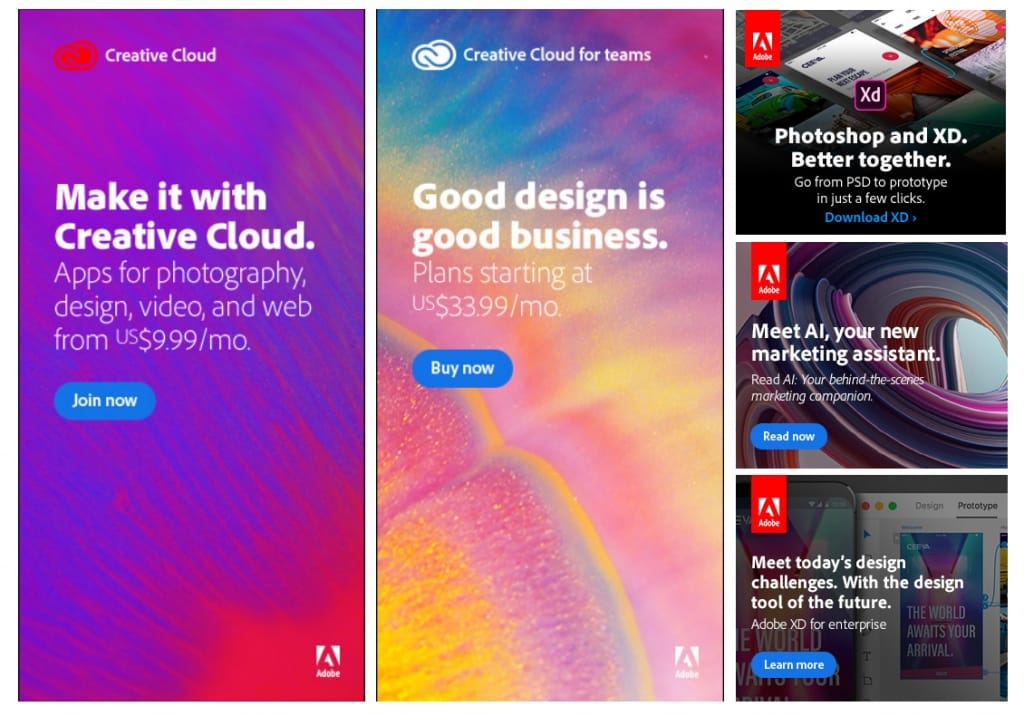Screen dimensions: 1024x716
Task: Click the red Creative Cloud logo icon
Action: (x=76, y=56)
